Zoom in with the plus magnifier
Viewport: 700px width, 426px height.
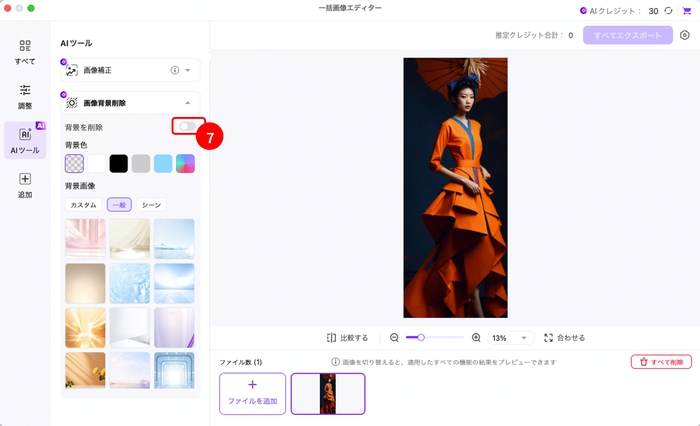click(476, 338)
